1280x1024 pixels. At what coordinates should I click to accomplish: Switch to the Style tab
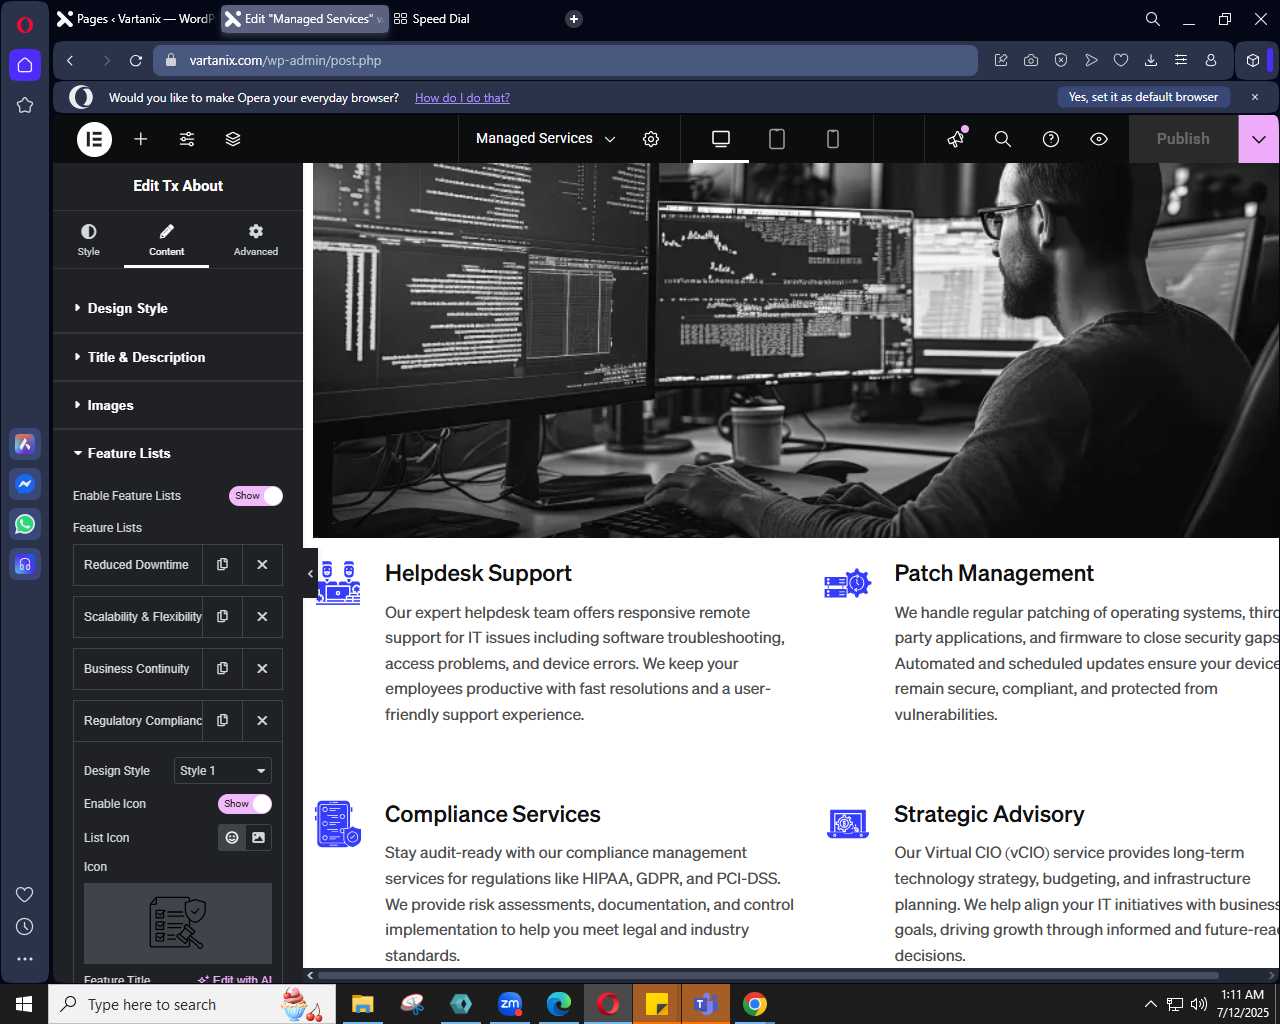[89, 240]
